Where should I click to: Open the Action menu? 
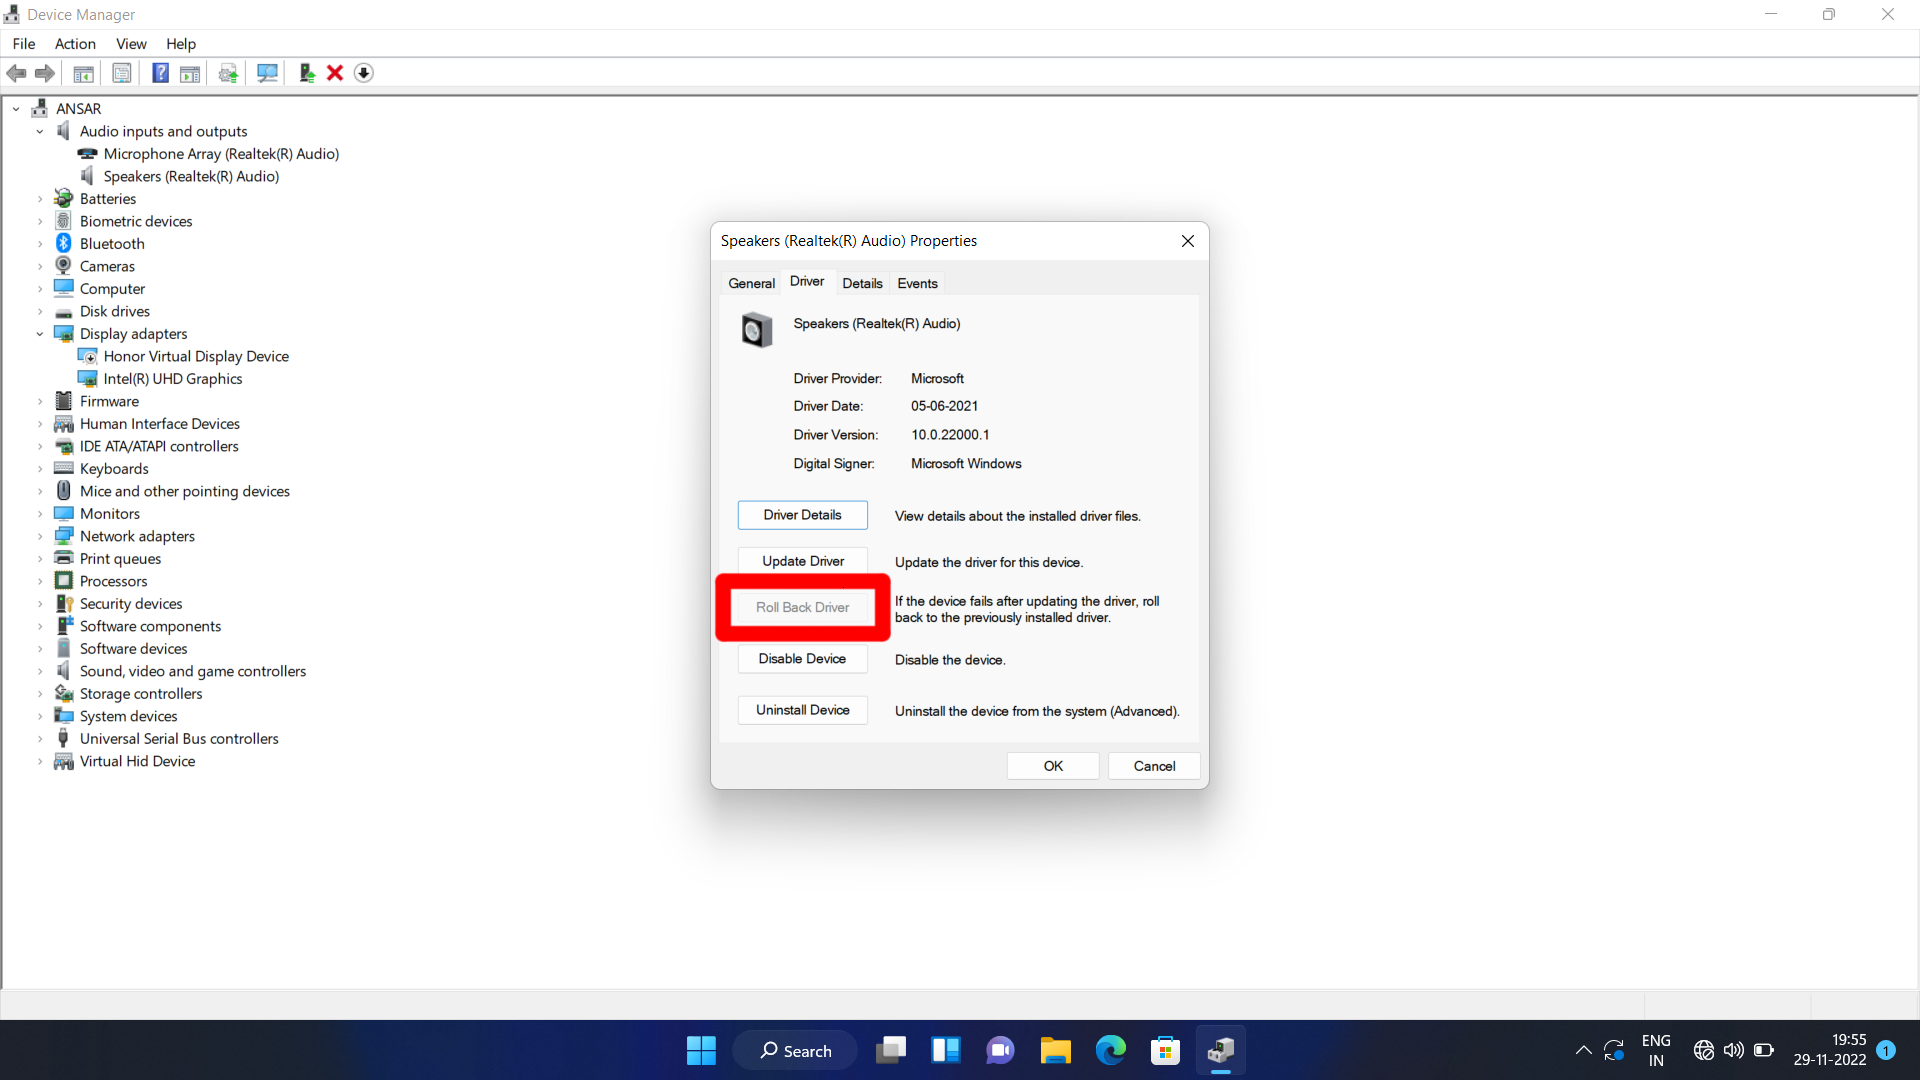coord(75,43)
